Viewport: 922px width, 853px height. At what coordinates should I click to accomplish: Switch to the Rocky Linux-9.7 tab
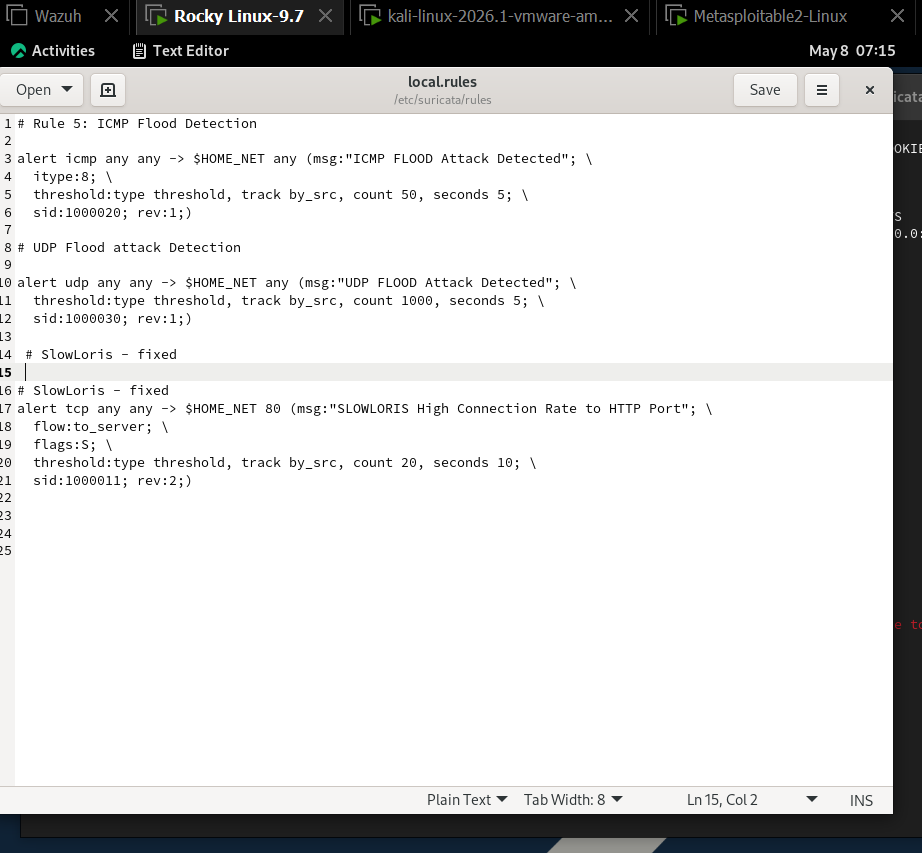(x=239, y=16)
